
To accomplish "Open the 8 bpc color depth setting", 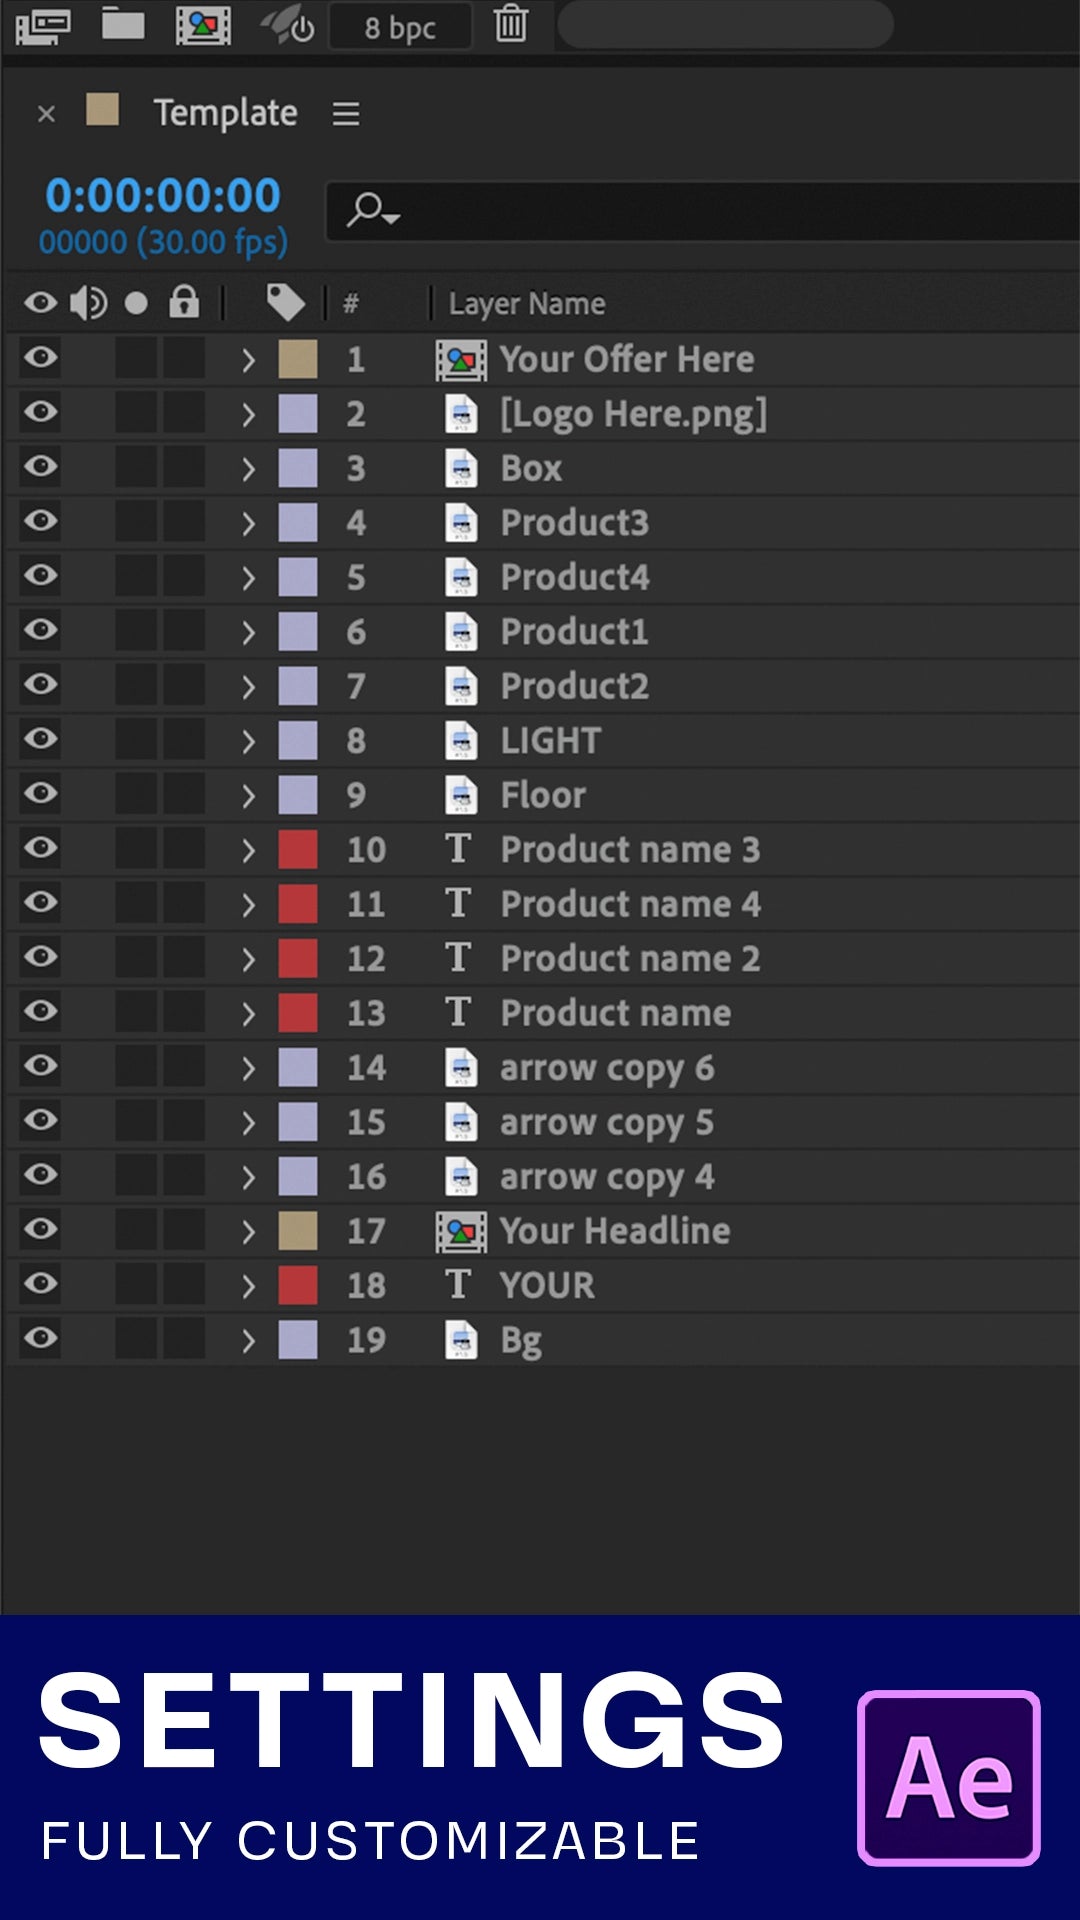I will coord(400,27).
